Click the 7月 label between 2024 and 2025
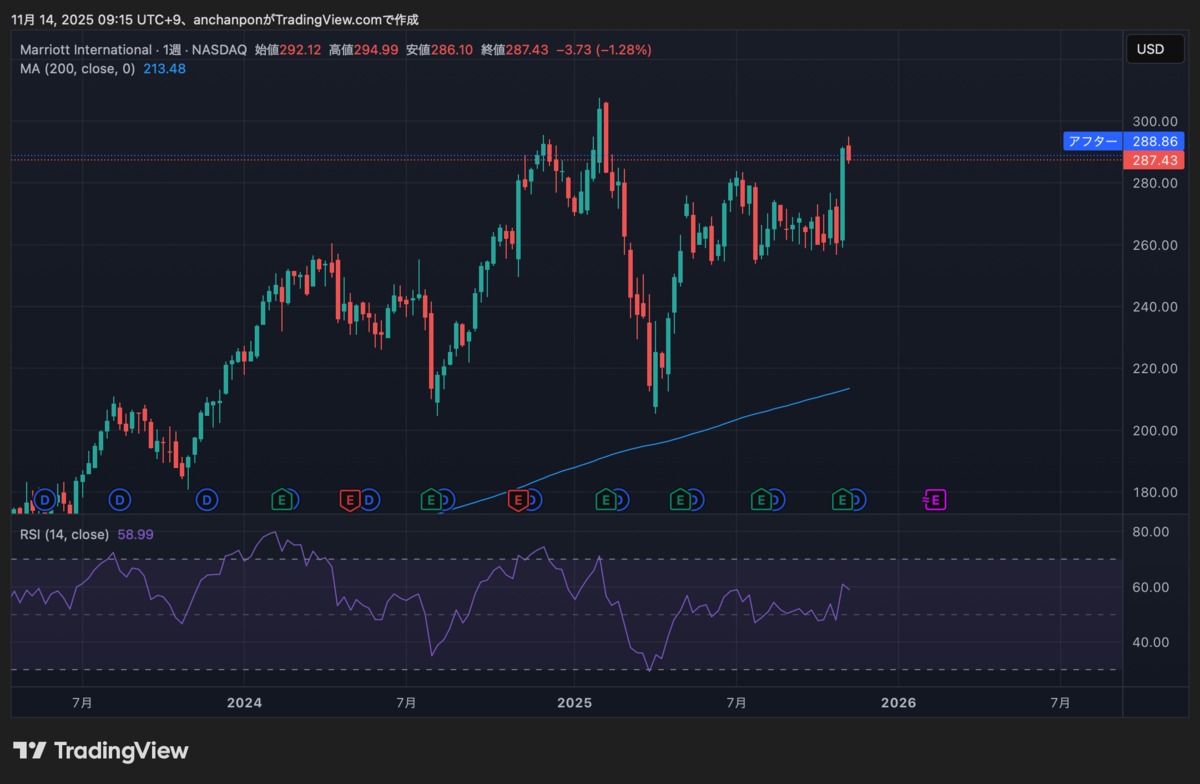Viewport: 1200px width, 784px height. click(408, 703)
